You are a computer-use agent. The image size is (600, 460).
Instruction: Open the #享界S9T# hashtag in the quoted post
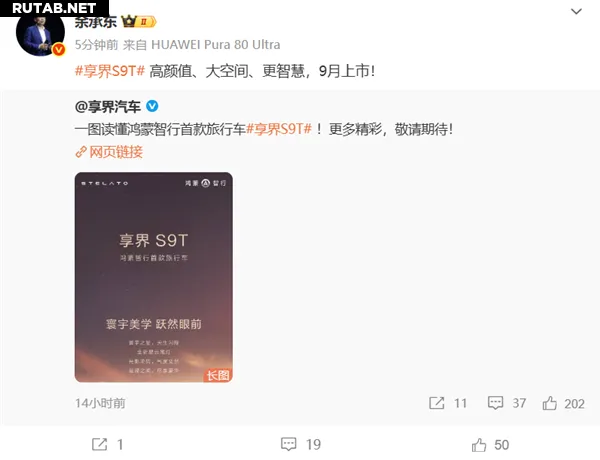(279, 129)
